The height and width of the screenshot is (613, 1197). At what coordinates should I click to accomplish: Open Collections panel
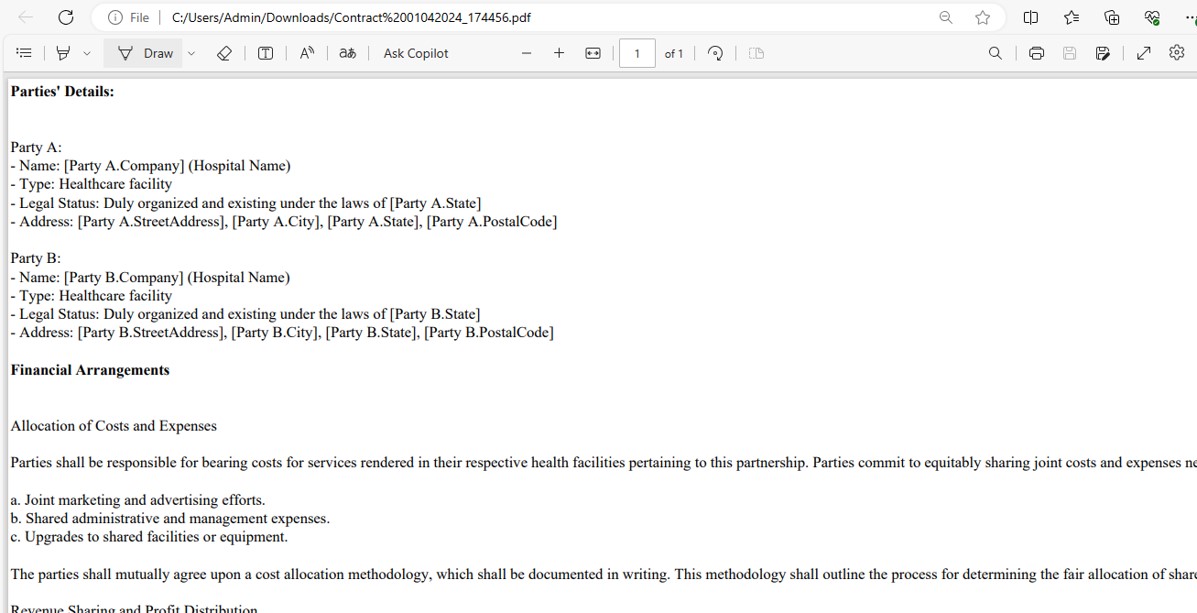(x=1112, y=17)
